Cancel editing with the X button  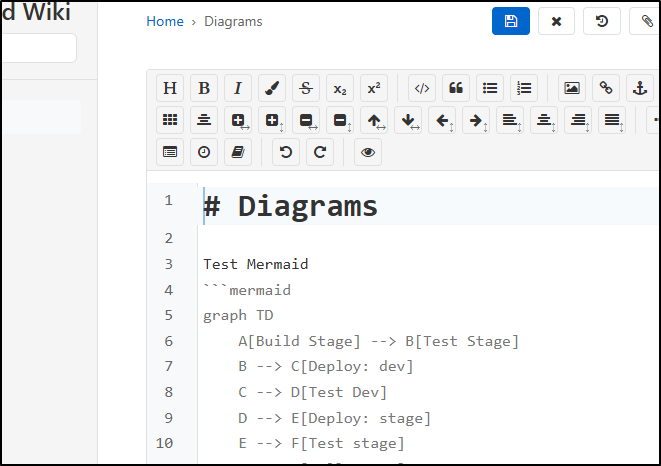tap(556, 21)
